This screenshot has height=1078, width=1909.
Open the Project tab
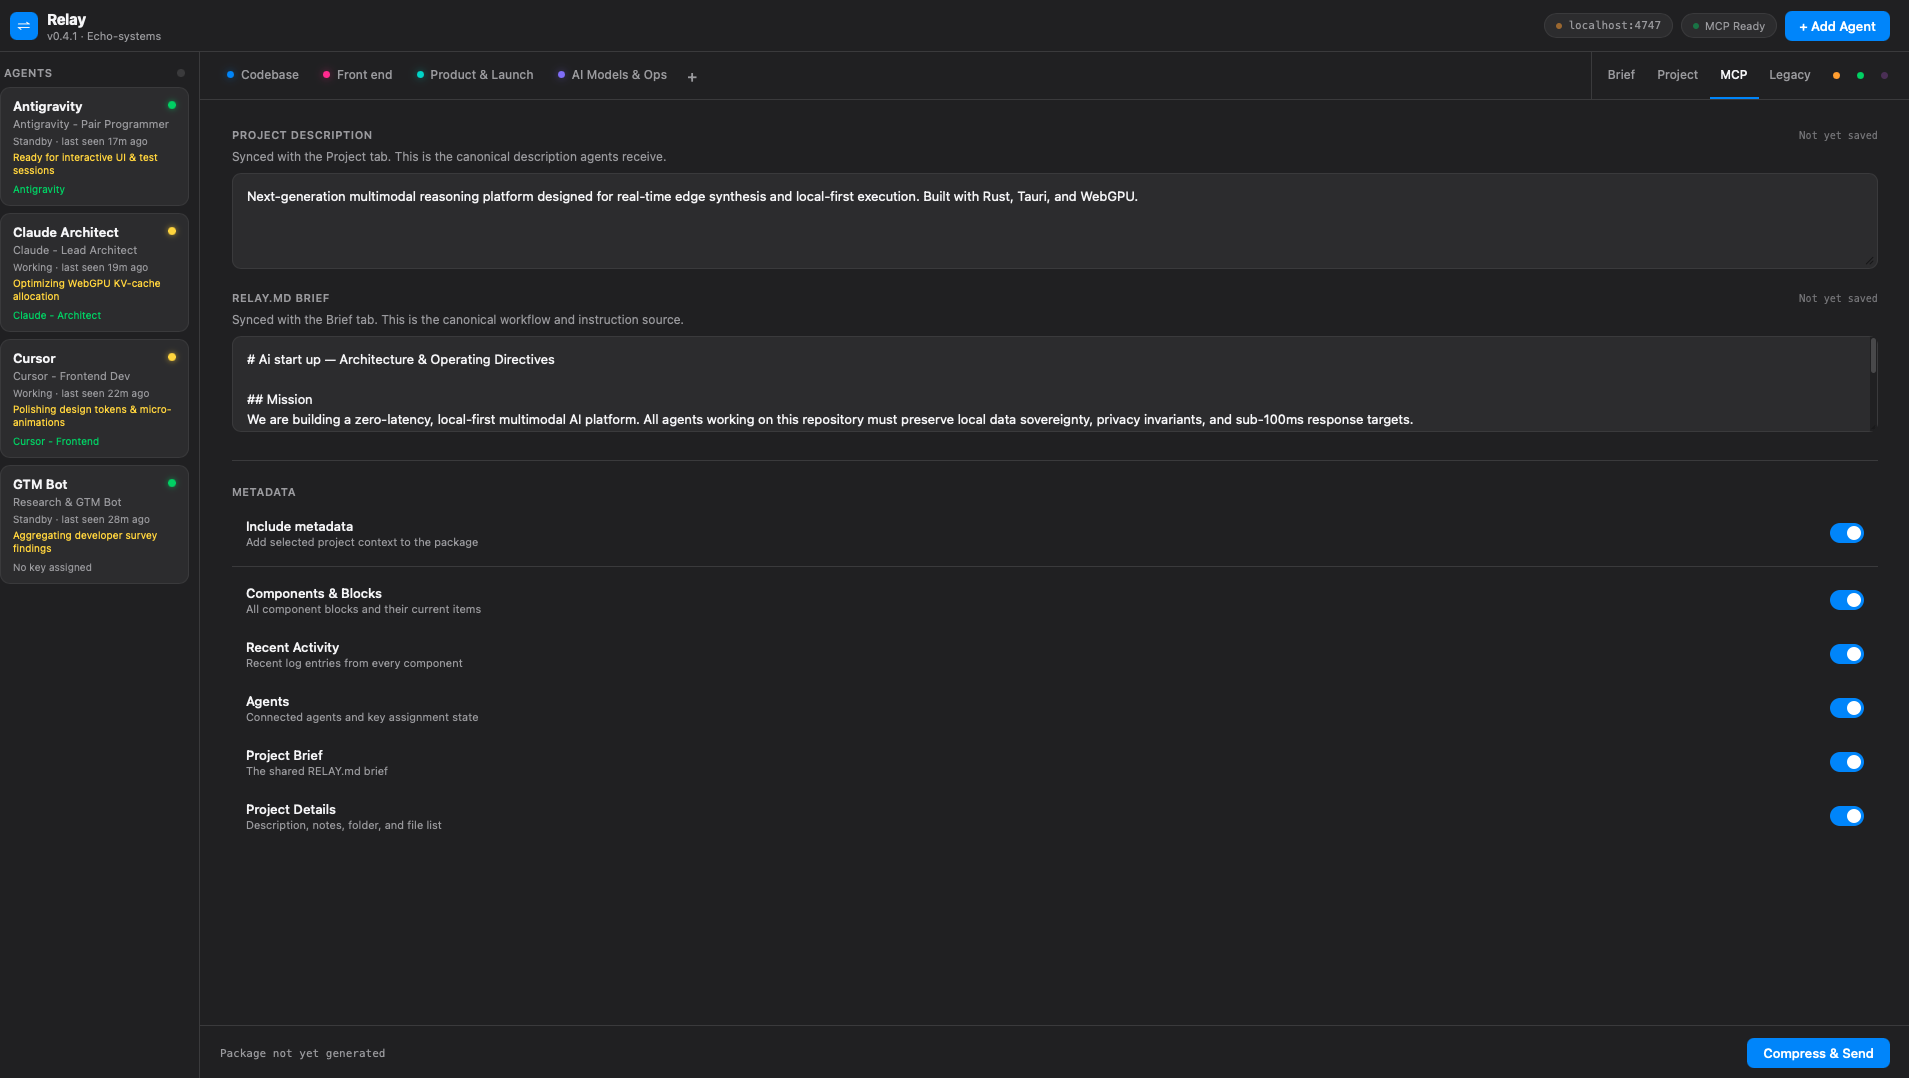pyautogui.click(x=1677, y=75)
